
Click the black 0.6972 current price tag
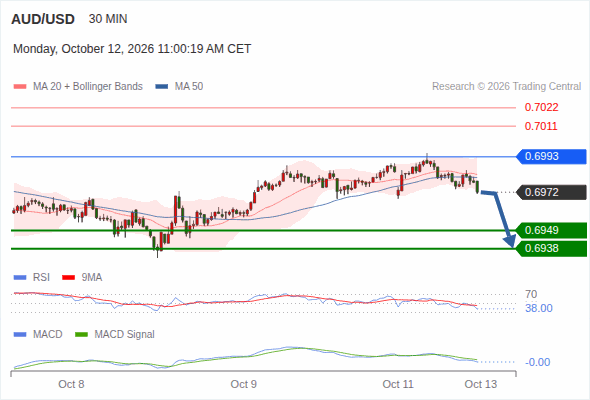(551, 192)
